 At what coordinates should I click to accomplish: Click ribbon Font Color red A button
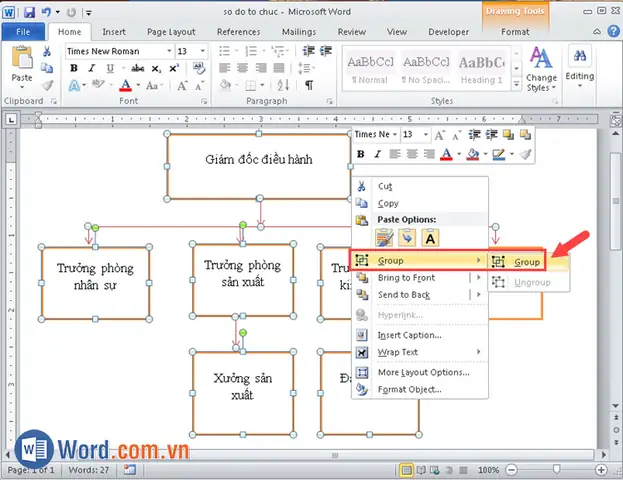tap(126, 85)
